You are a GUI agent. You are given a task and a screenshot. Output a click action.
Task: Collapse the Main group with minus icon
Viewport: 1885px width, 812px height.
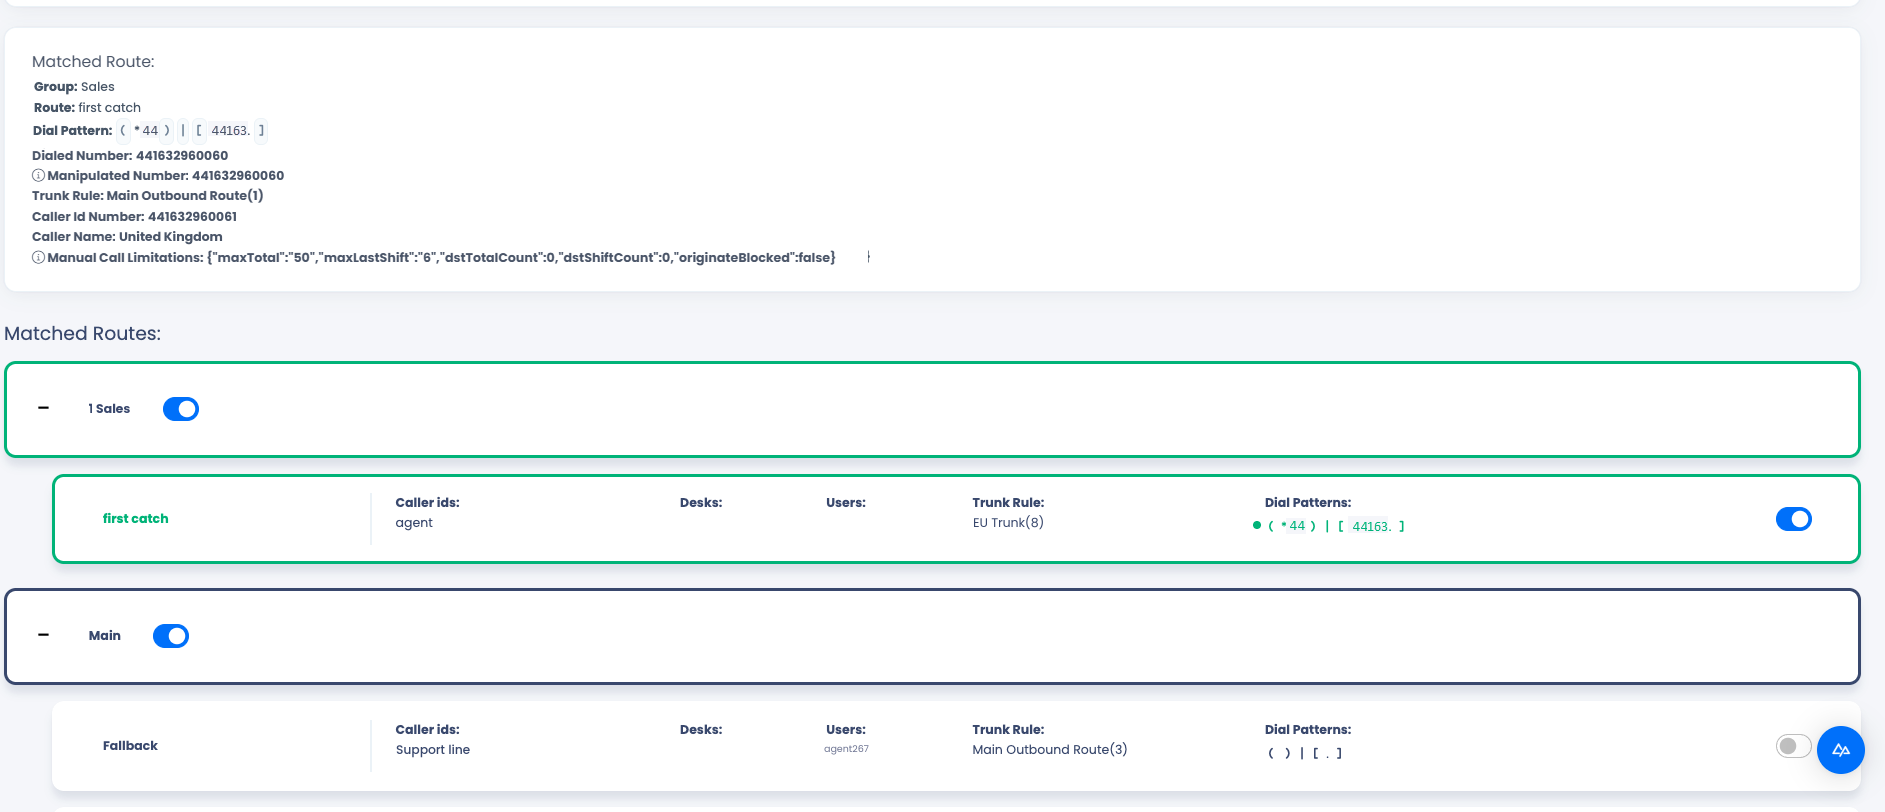point(44,635)
